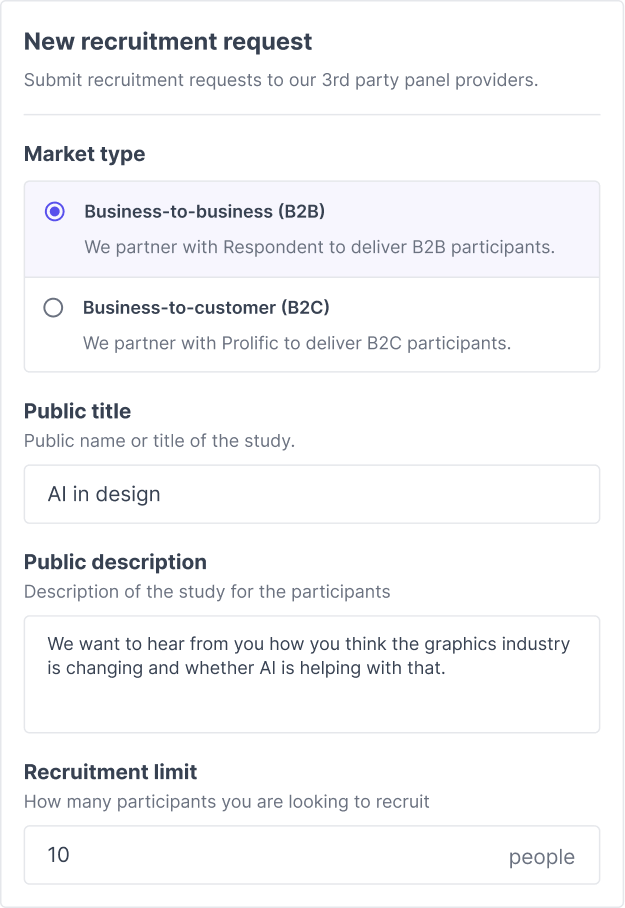Image resolution: width=625 pixels, height=908 pixels.
Task: Click the Public description label text
Action: click(116, 562)
